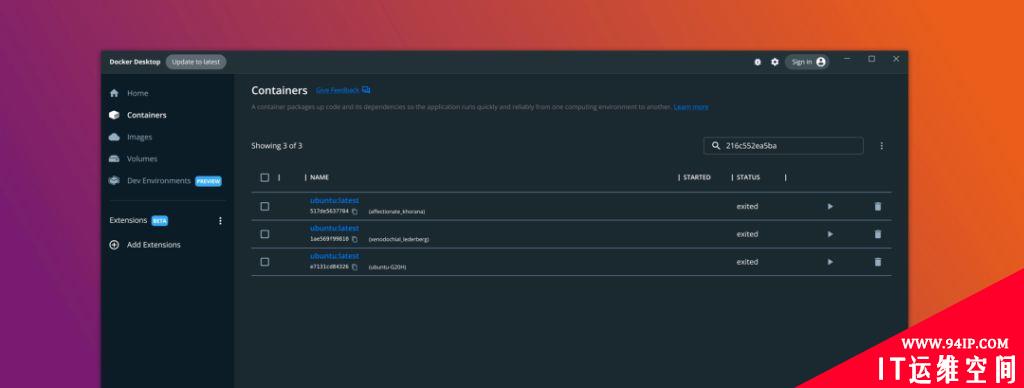Viewport: 1024px width, 388px height.
Task: Toggle the select-all containers checkbox
Action: click(264, 177)
